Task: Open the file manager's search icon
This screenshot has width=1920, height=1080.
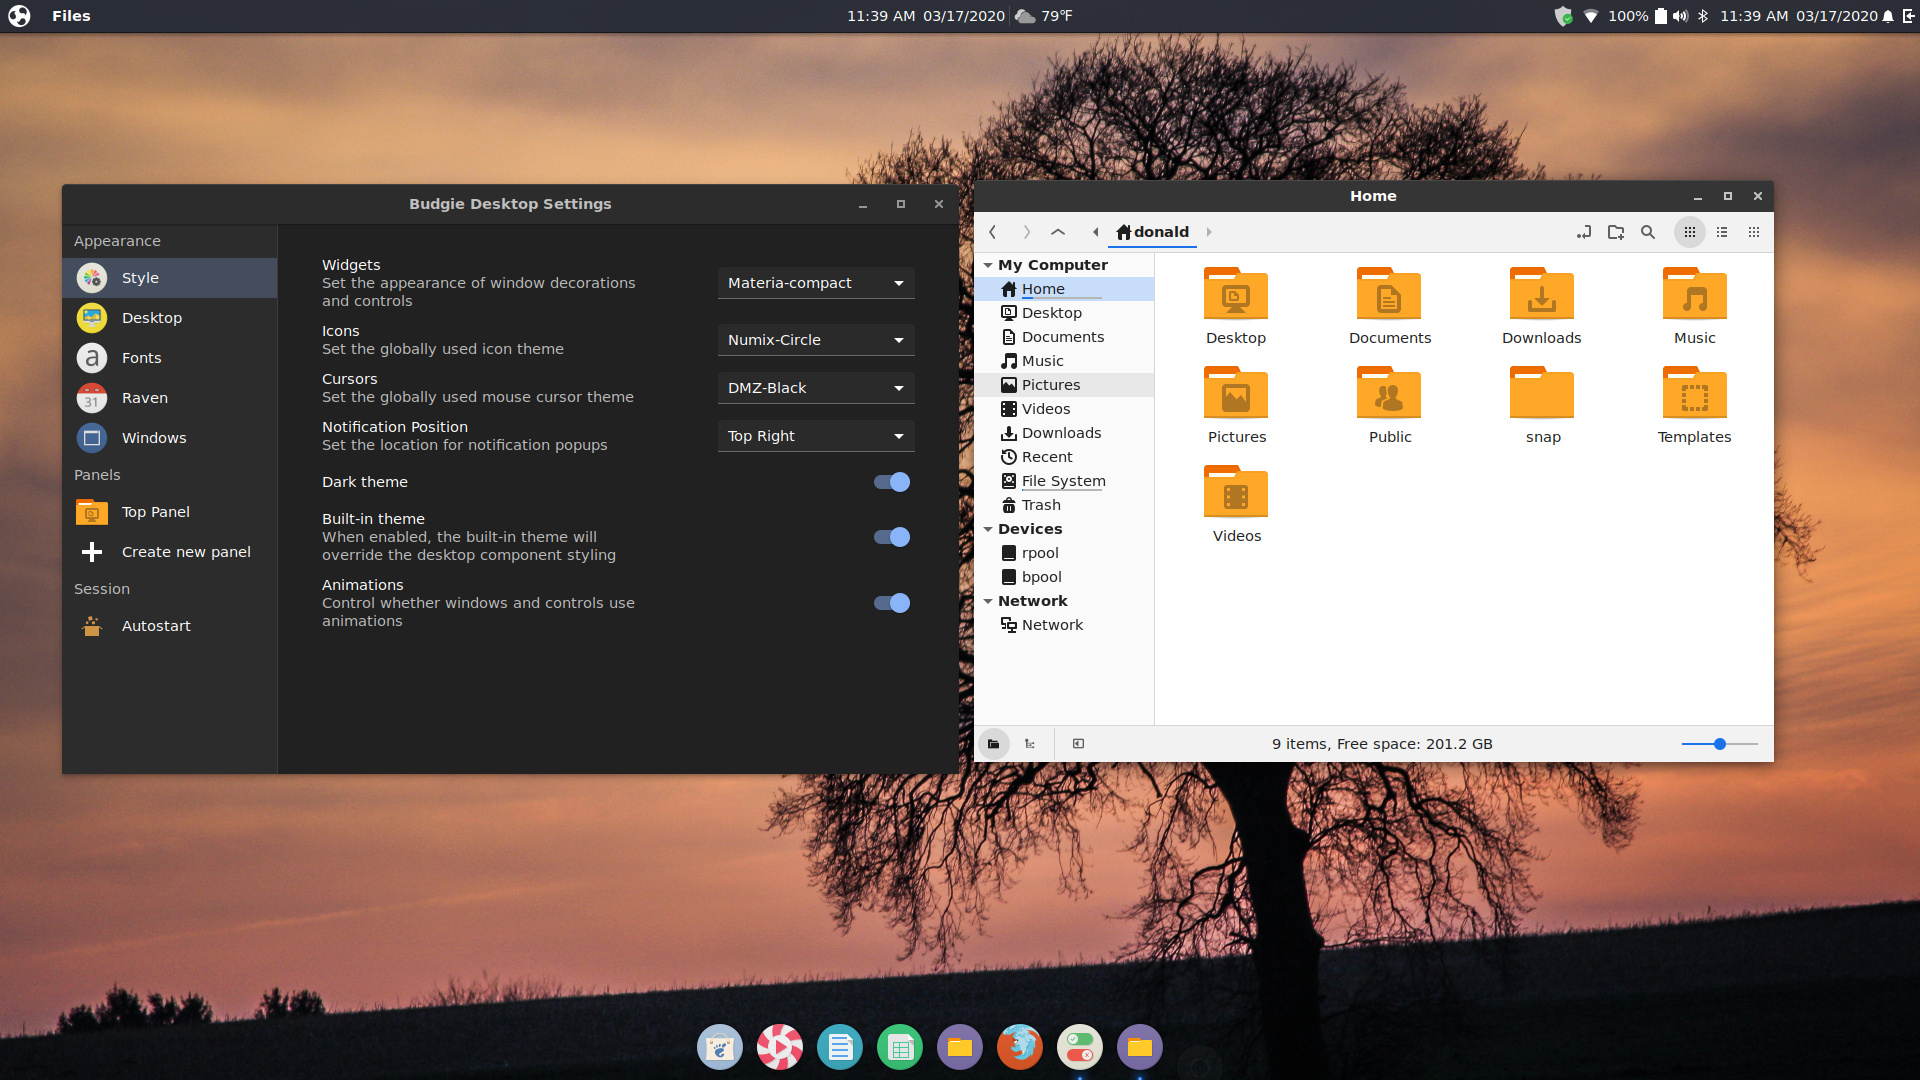Action: (x=1647, y=232)
